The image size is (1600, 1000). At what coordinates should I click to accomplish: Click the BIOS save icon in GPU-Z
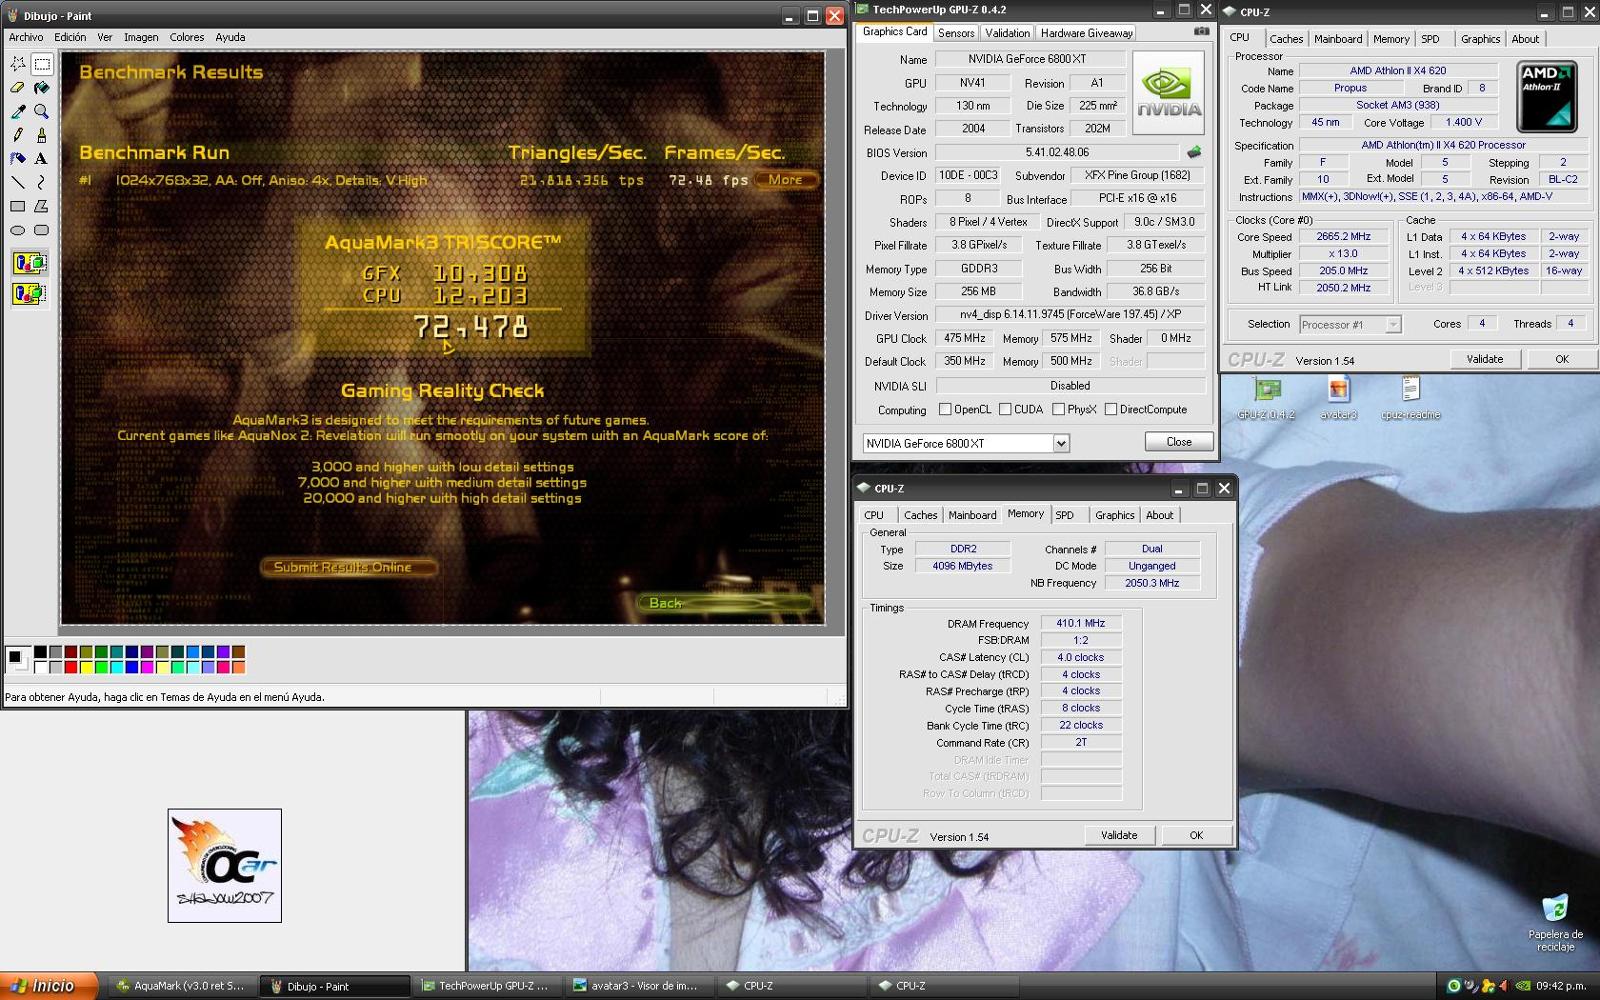pyautogui.click(x=1193, y=153)
